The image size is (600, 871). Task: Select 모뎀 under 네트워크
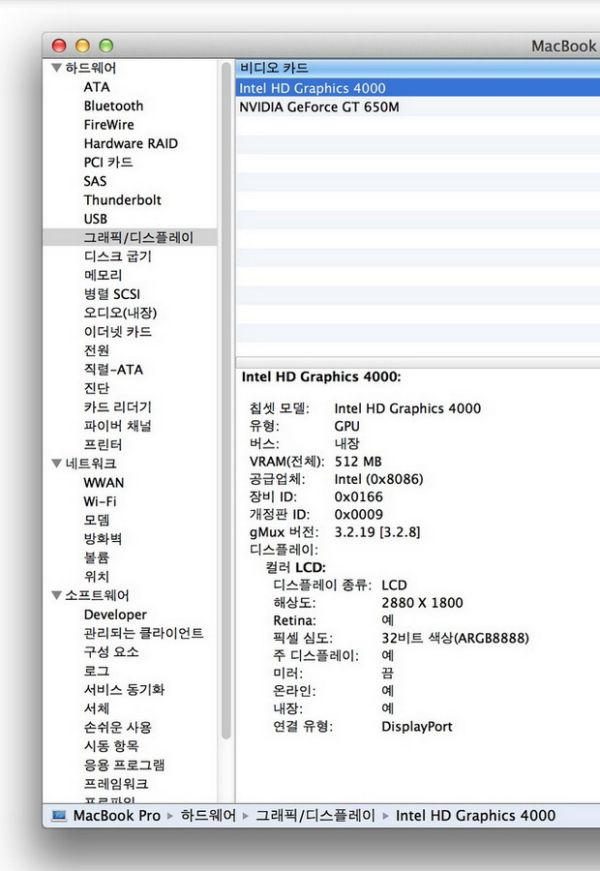(96, 520)
